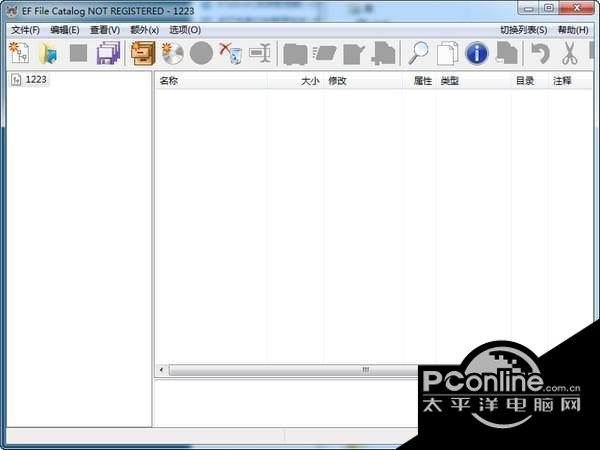Click the blank pages copy icon
The height and width of the screenshot is (450, 600).
[447, 53]
